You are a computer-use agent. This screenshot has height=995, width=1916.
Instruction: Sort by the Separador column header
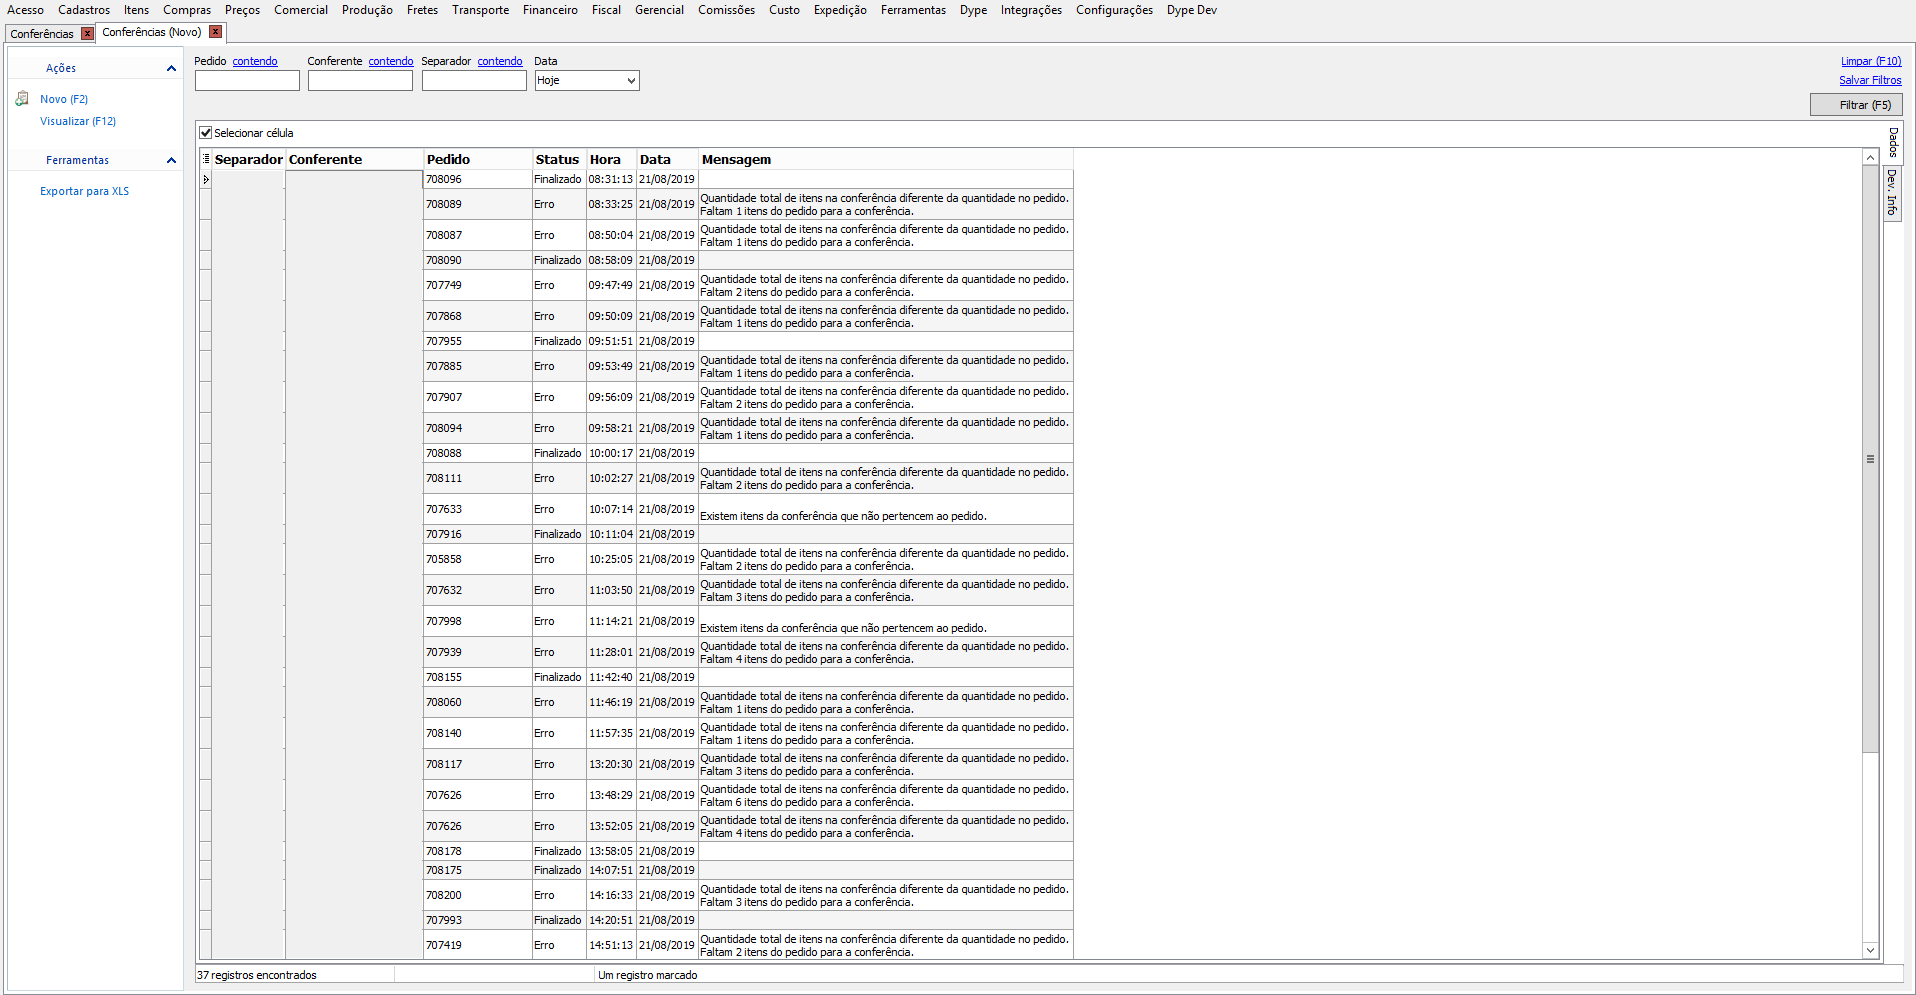248,160
